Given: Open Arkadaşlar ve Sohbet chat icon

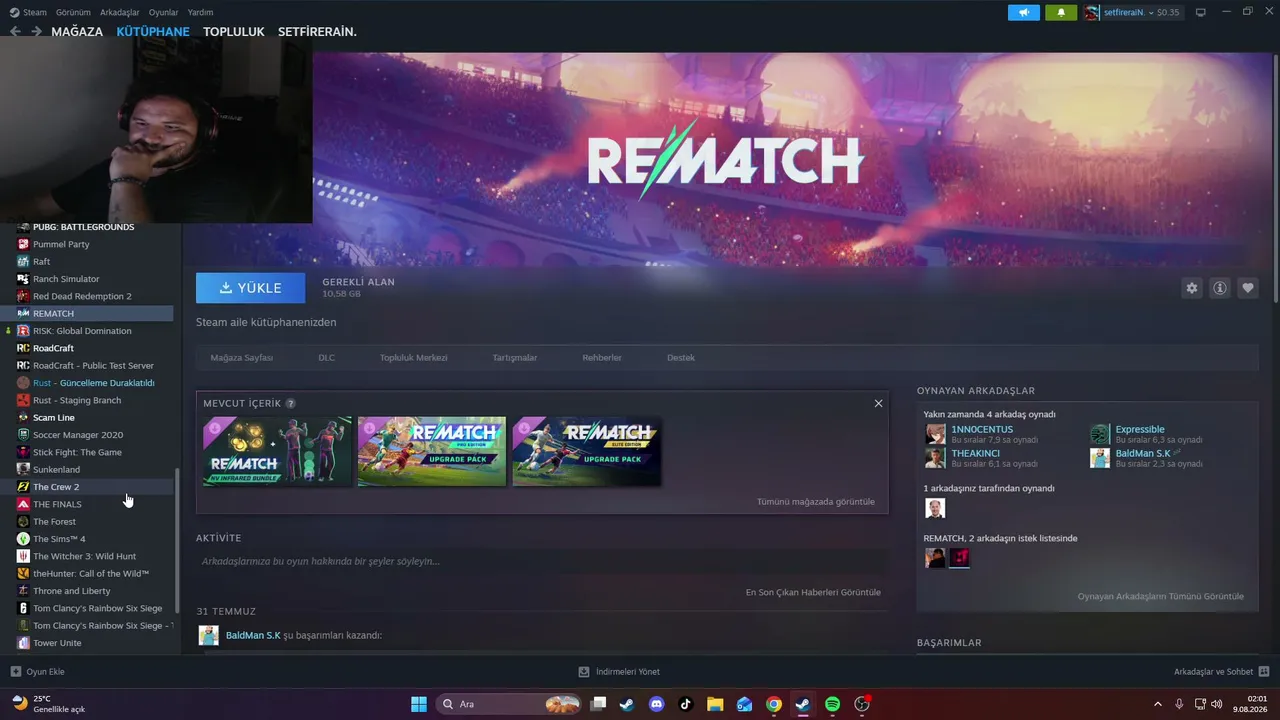Looking at the screenshot, I should point(1264,672).
